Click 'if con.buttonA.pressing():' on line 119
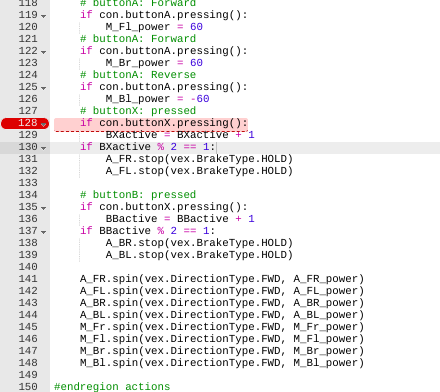The image size is (440, 392). (164, 15)
